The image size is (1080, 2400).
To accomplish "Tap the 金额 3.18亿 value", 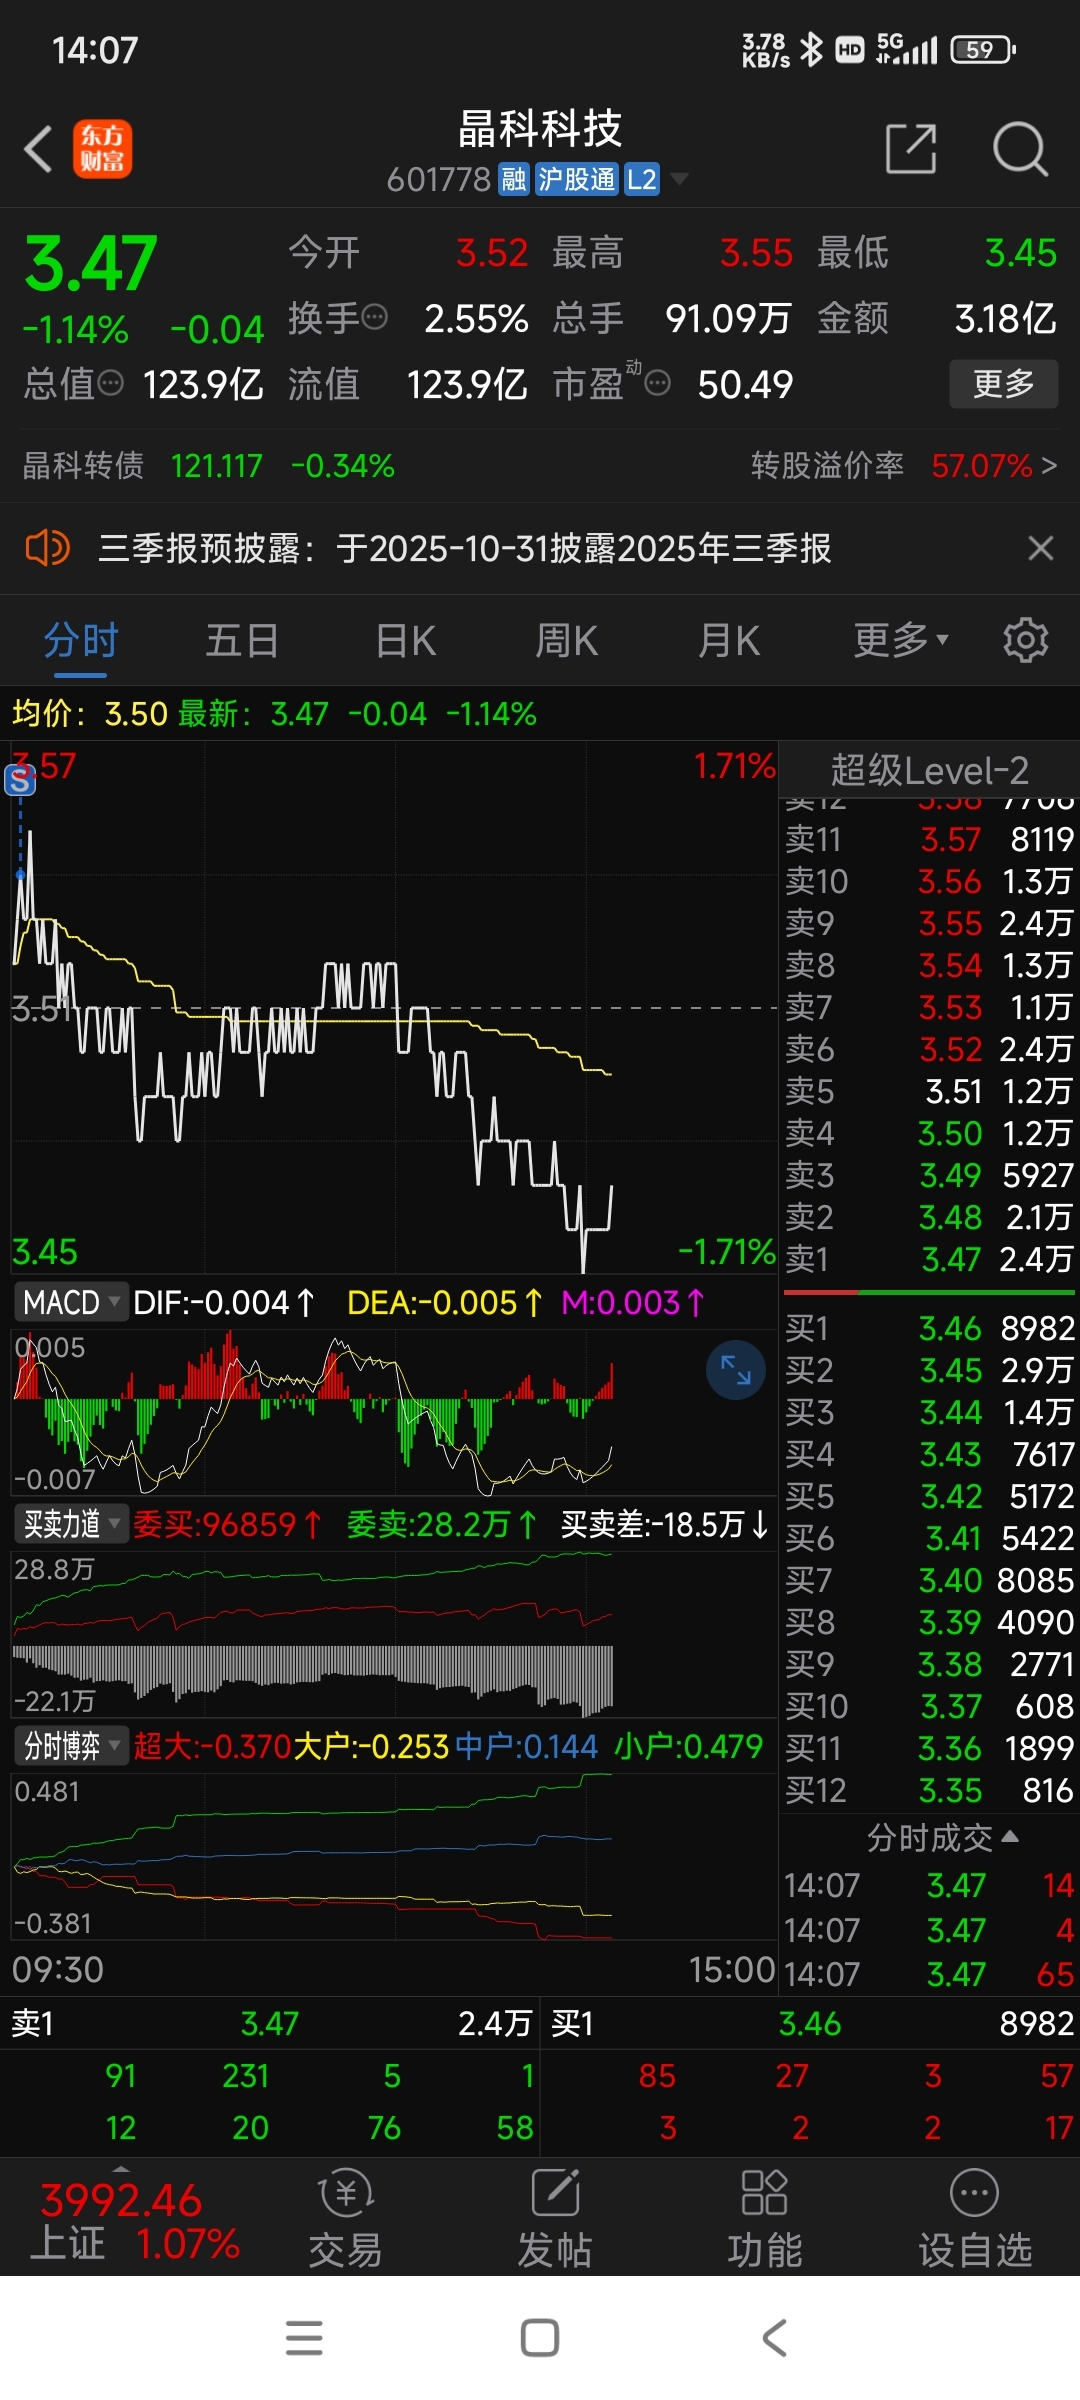I will tap(1005, 318).
